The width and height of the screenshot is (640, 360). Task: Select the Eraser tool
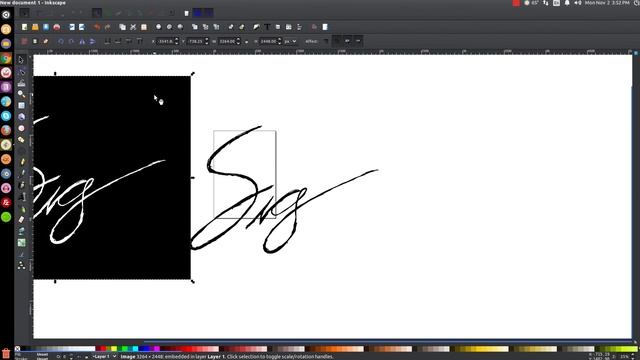(x=21, y=220)
